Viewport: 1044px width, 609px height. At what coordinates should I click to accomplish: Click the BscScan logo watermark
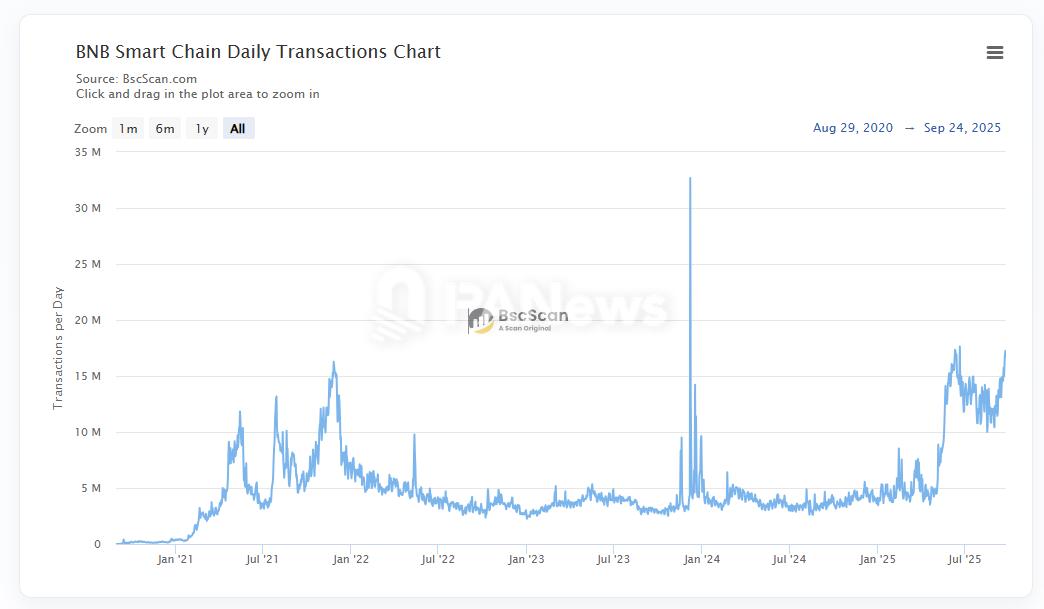point(518,320)
